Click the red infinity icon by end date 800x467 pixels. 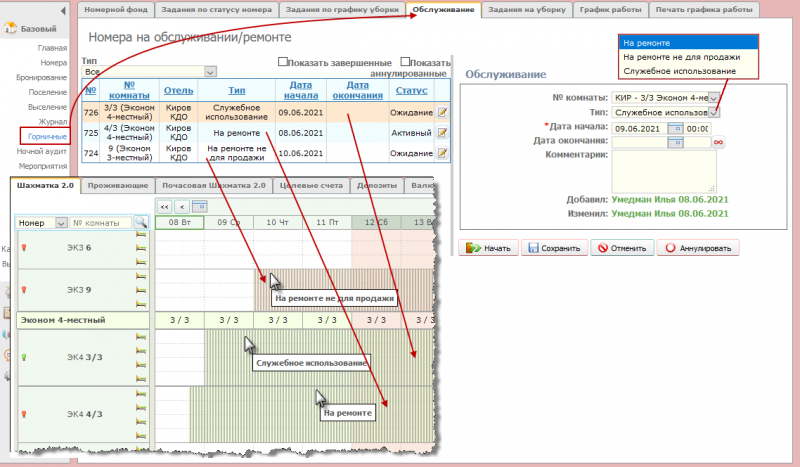717,143
